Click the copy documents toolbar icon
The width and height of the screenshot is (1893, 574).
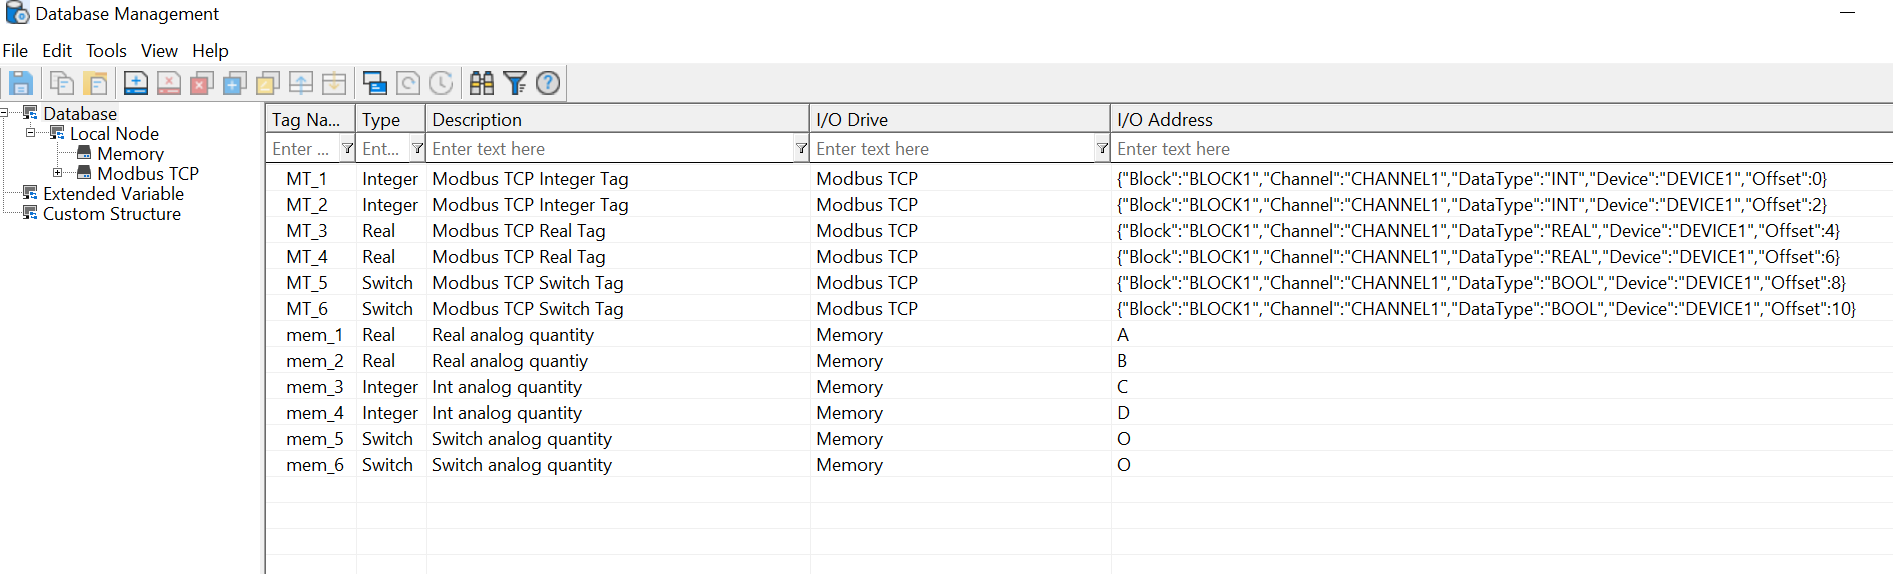coord(62,83)
